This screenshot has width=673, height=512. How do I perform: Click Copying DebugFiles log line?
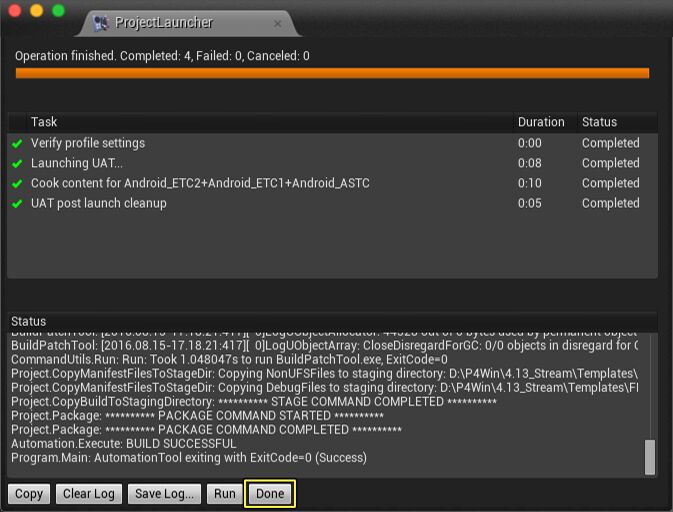click(x=324, y=388)
